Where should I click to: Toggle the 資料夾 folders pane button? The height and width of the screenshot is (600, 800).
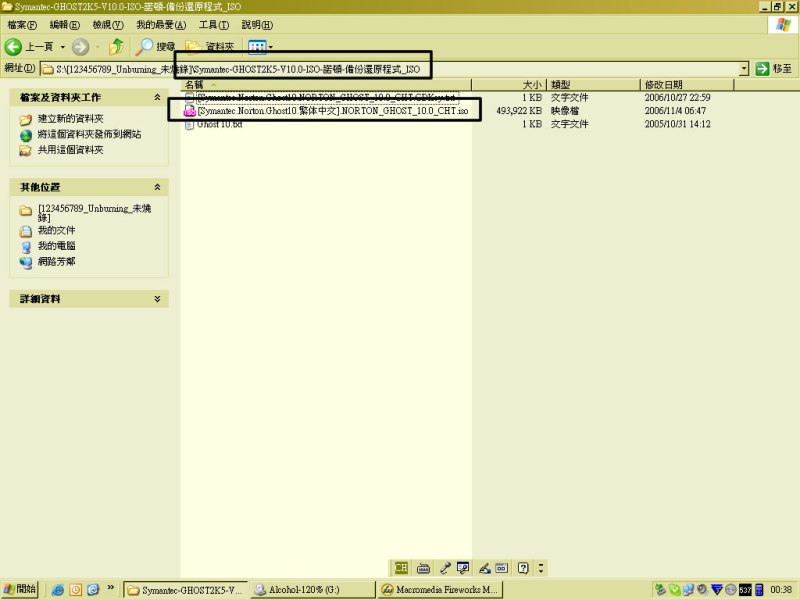(210, 47)
